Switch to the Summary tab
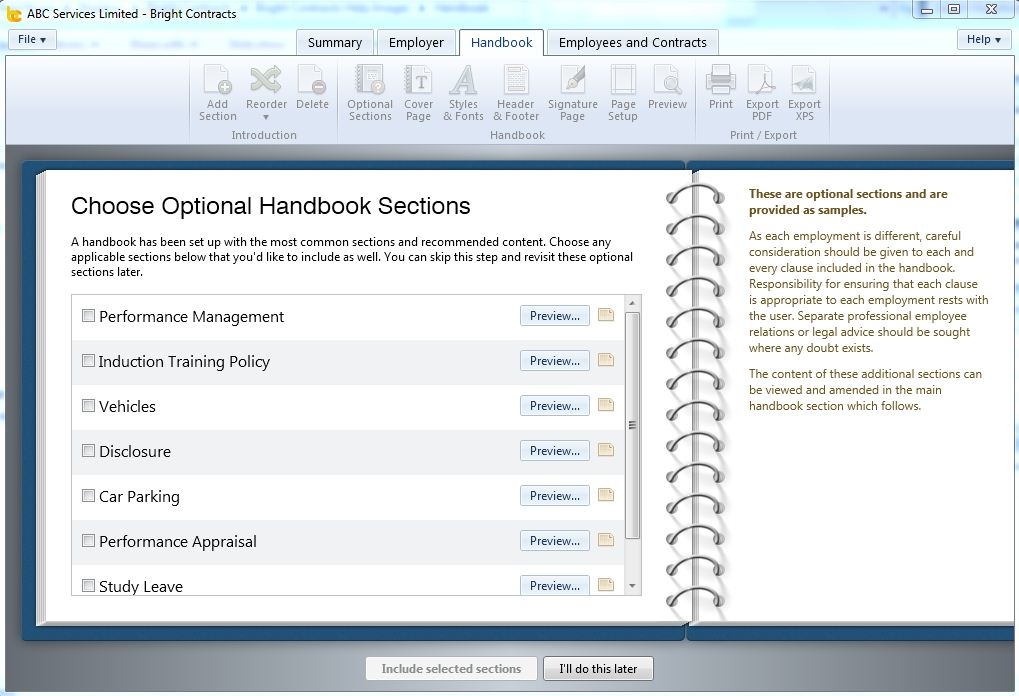 click(x=335, y=43)
